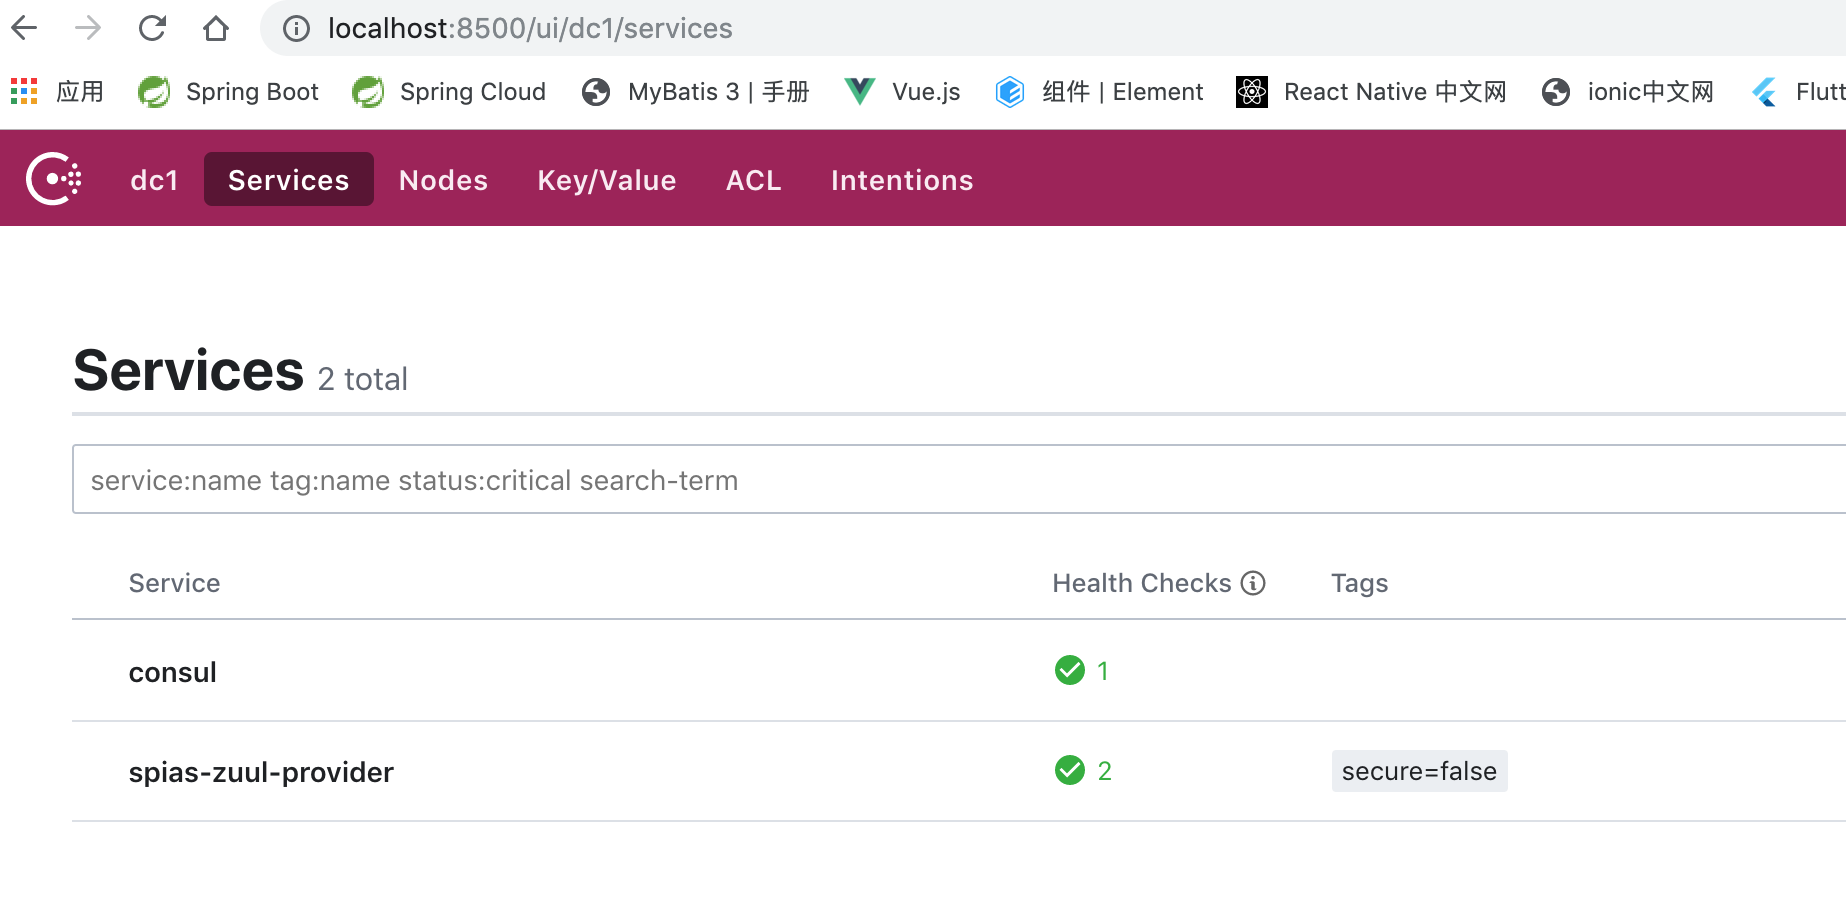
Task: Open the Element components bookmark
Action: pyautogui.click(x=1100, y=91)
